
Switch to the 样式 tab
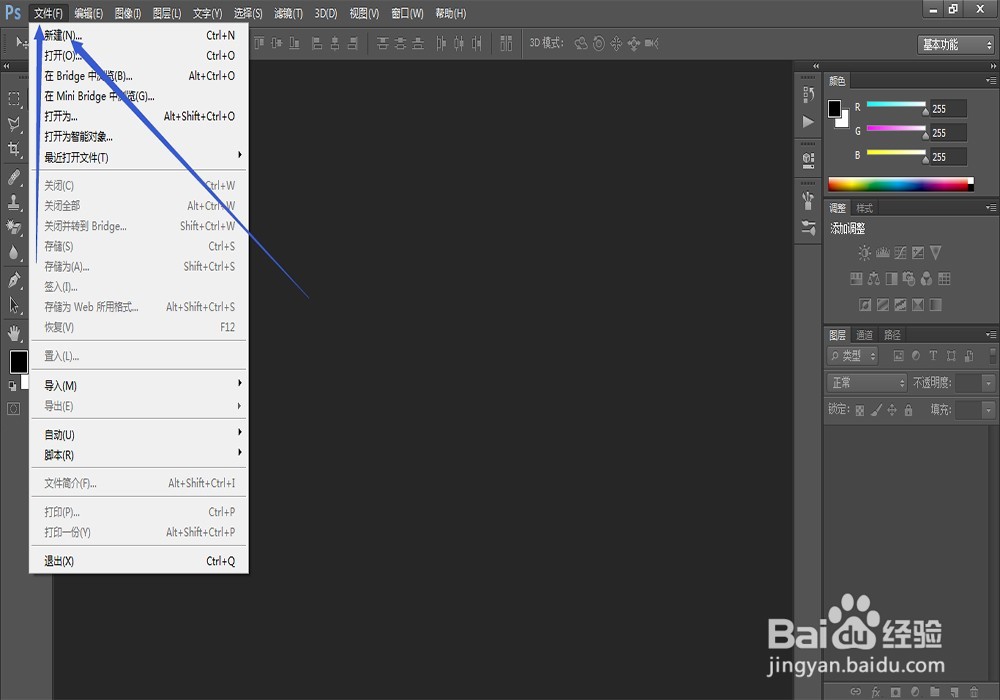(865, 208)
